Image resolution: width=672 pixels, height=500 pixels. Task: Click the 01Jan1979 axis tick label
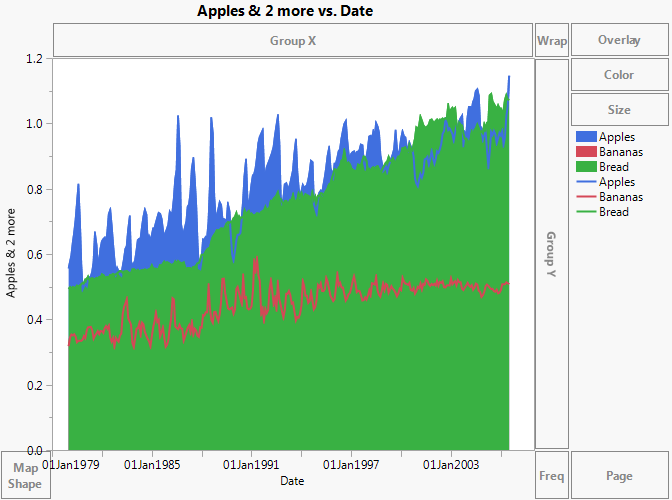pos(71,465)
